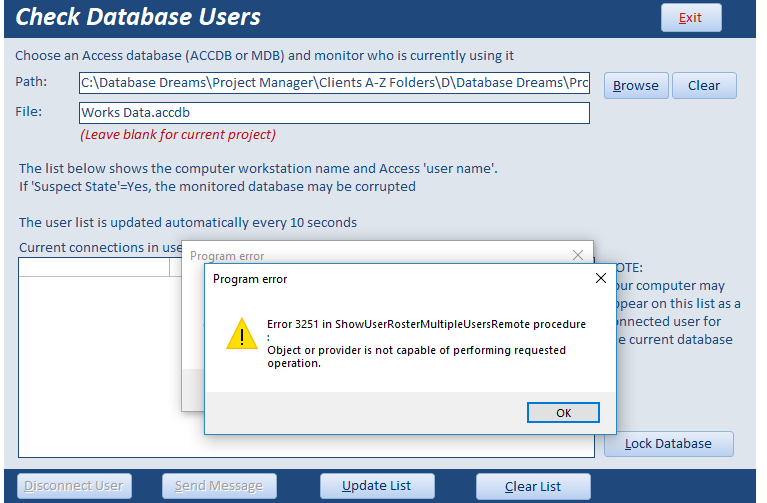Select the first column header of the connections list
The image size is (767, 503).
(x=94, y=267)
